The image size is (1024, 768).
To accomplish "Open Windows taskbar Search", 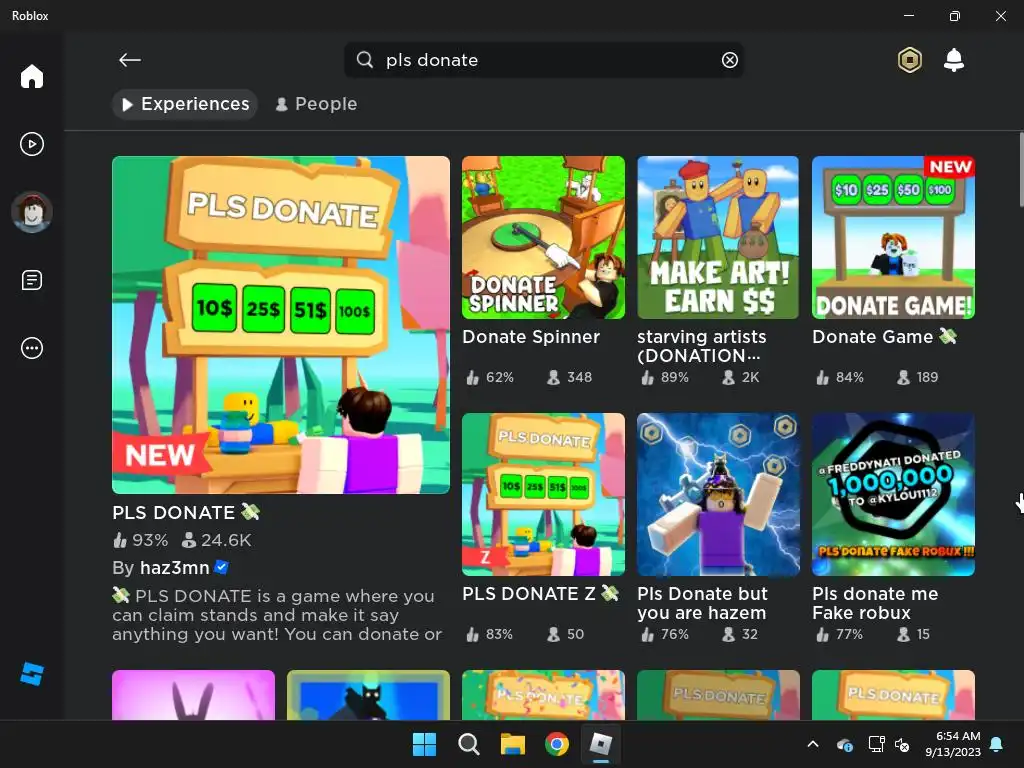I will (x=468, y=744).
